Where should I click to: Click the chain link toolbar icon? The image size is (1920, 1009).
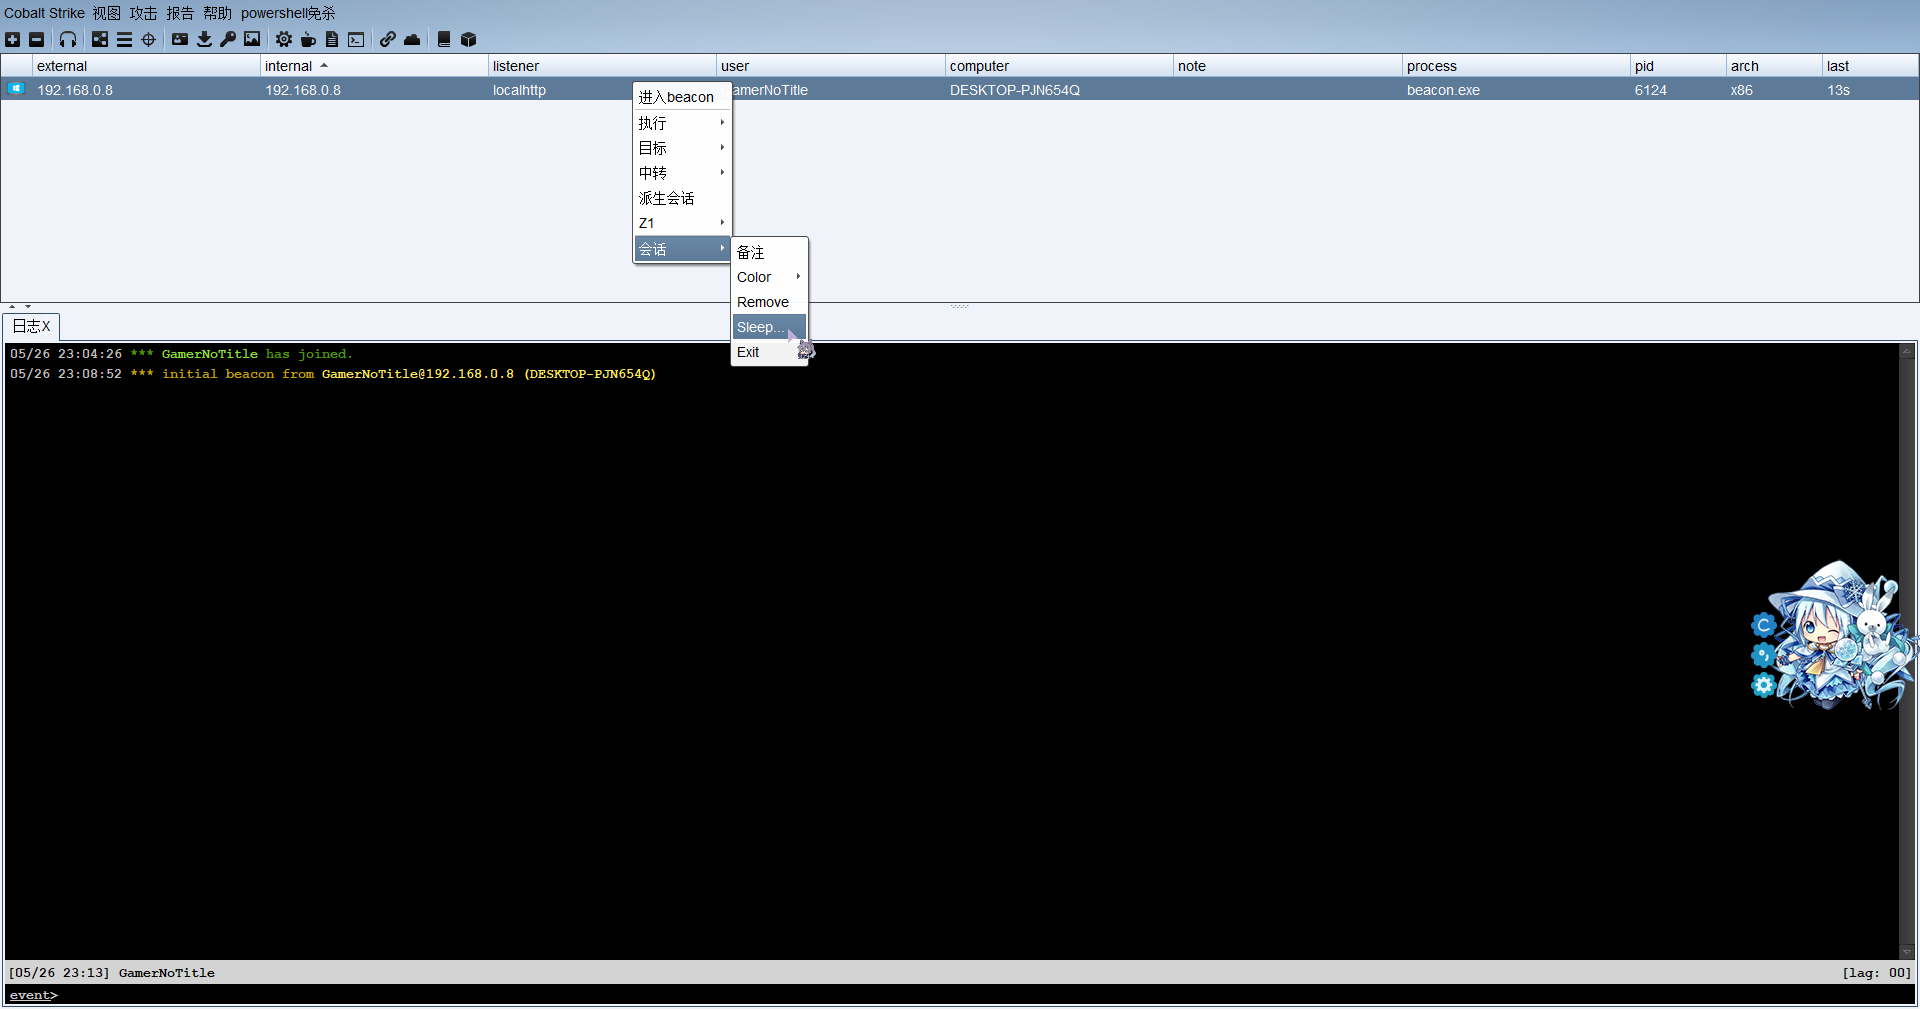click(387, 40)
